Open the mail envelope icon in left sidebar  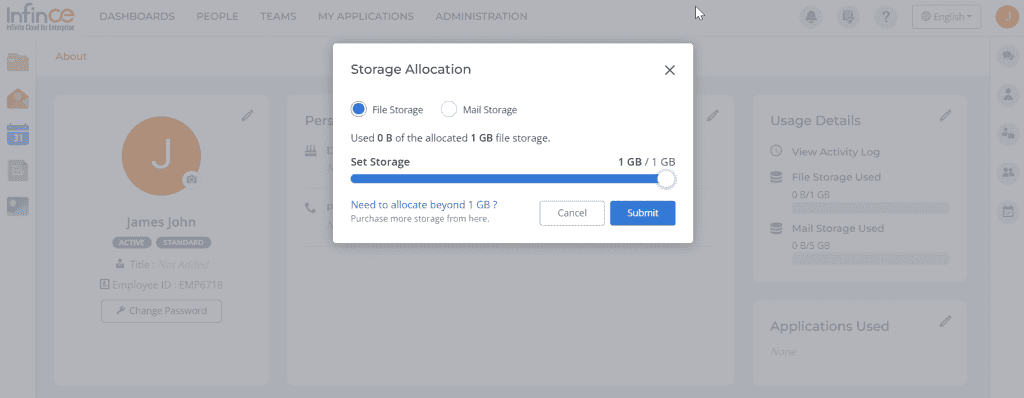18,99
